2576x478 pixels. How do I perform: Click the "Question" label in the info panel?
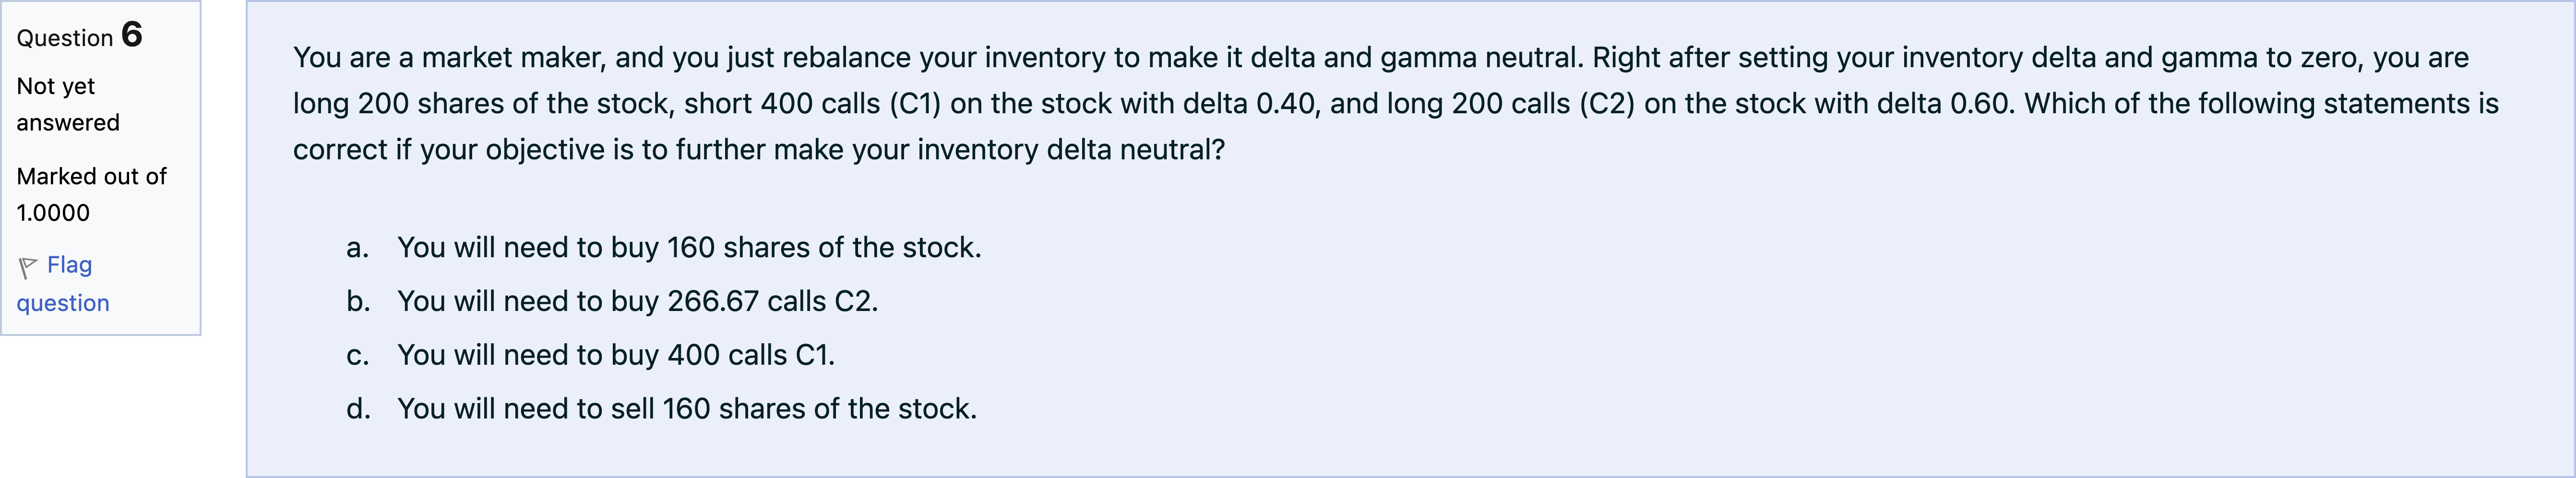64,38
